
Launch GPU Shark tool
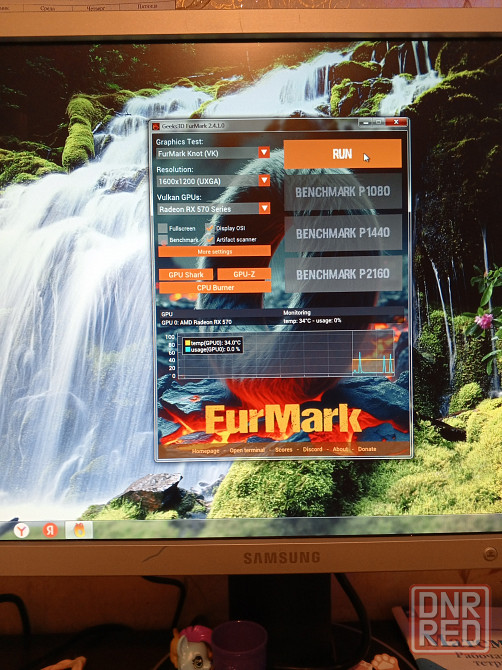[x=186, y=275]
